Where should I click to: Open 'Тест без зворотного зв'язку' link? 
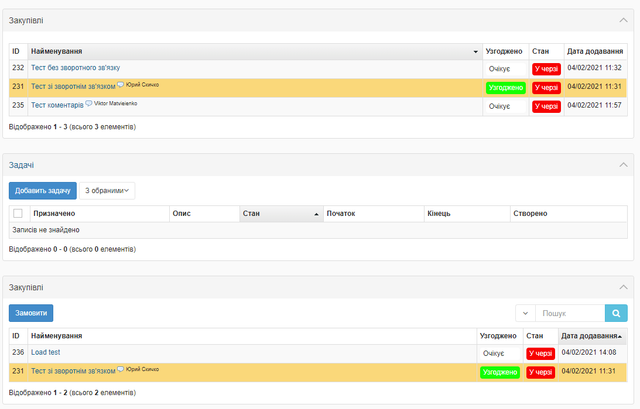tap(76, 68)
